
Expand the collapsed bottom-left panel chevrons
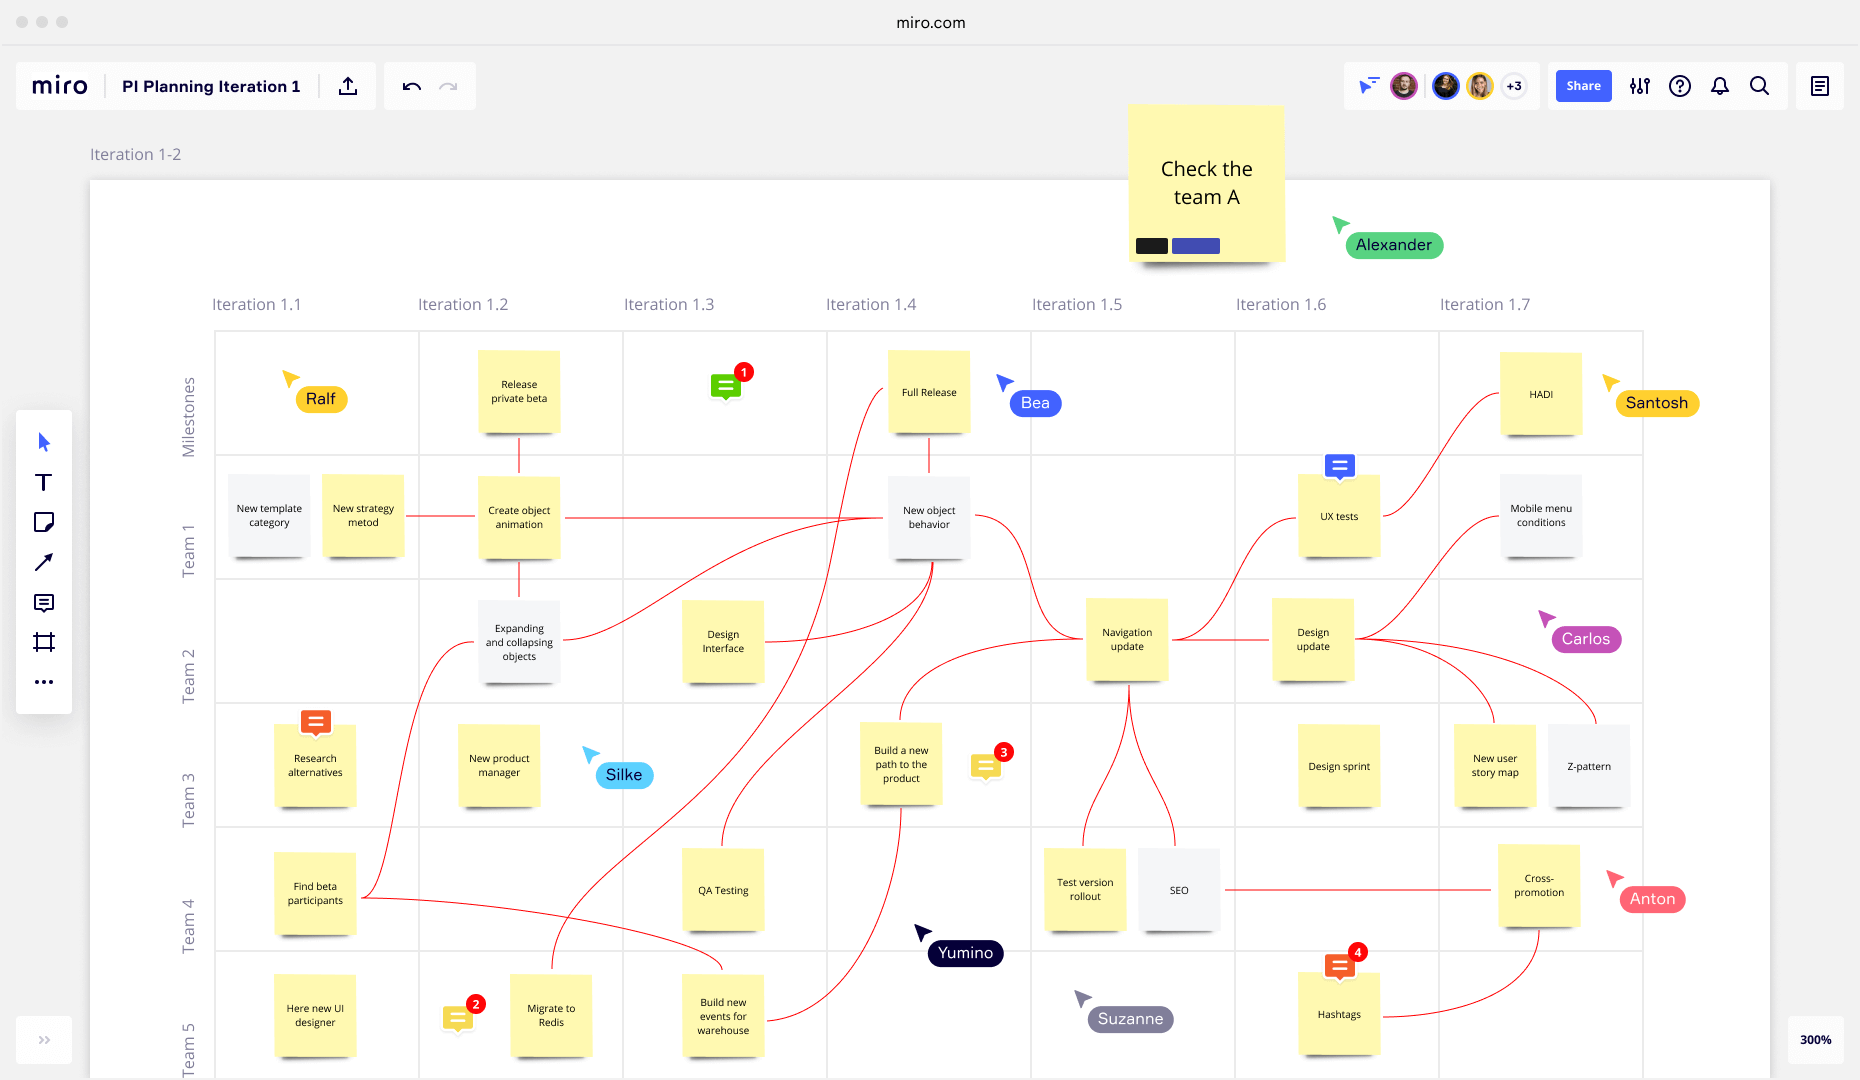point(44,1040)
